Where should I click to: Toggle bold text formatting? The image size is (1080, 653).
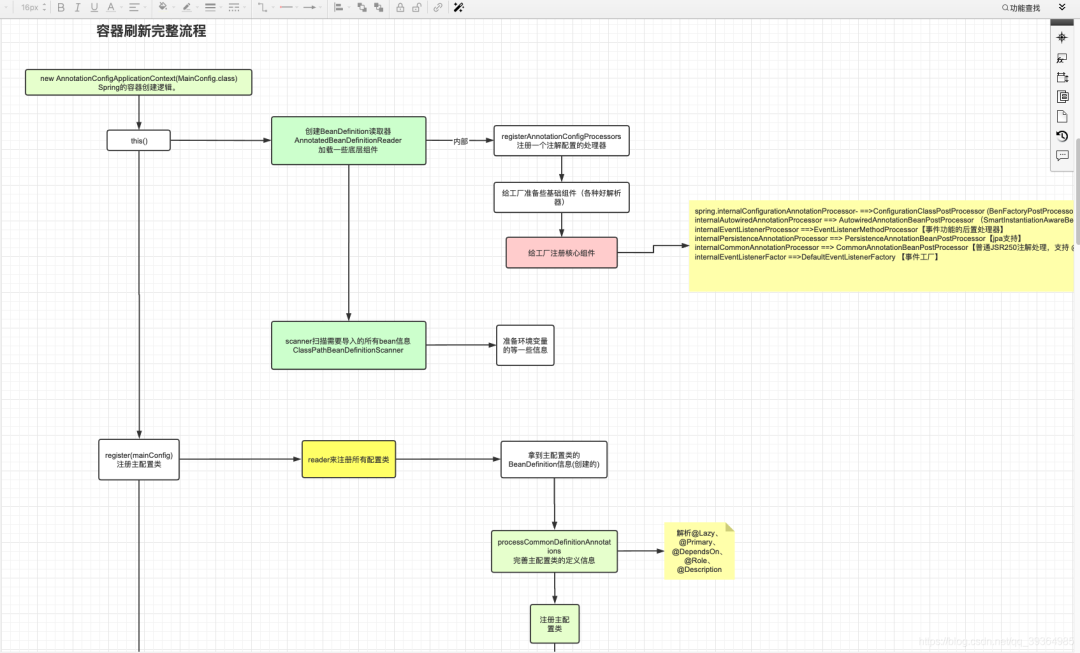61,8
